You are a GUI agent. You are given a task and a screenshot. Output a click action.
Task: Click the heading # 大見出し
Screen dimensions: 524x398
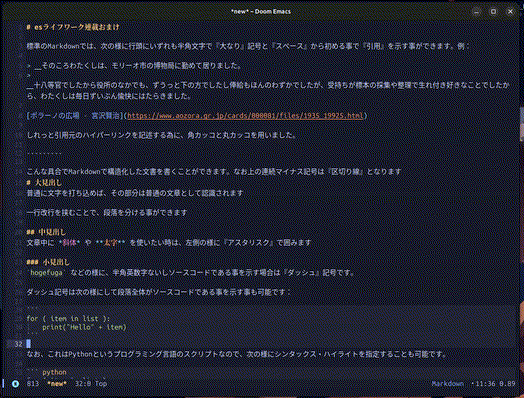44,182
